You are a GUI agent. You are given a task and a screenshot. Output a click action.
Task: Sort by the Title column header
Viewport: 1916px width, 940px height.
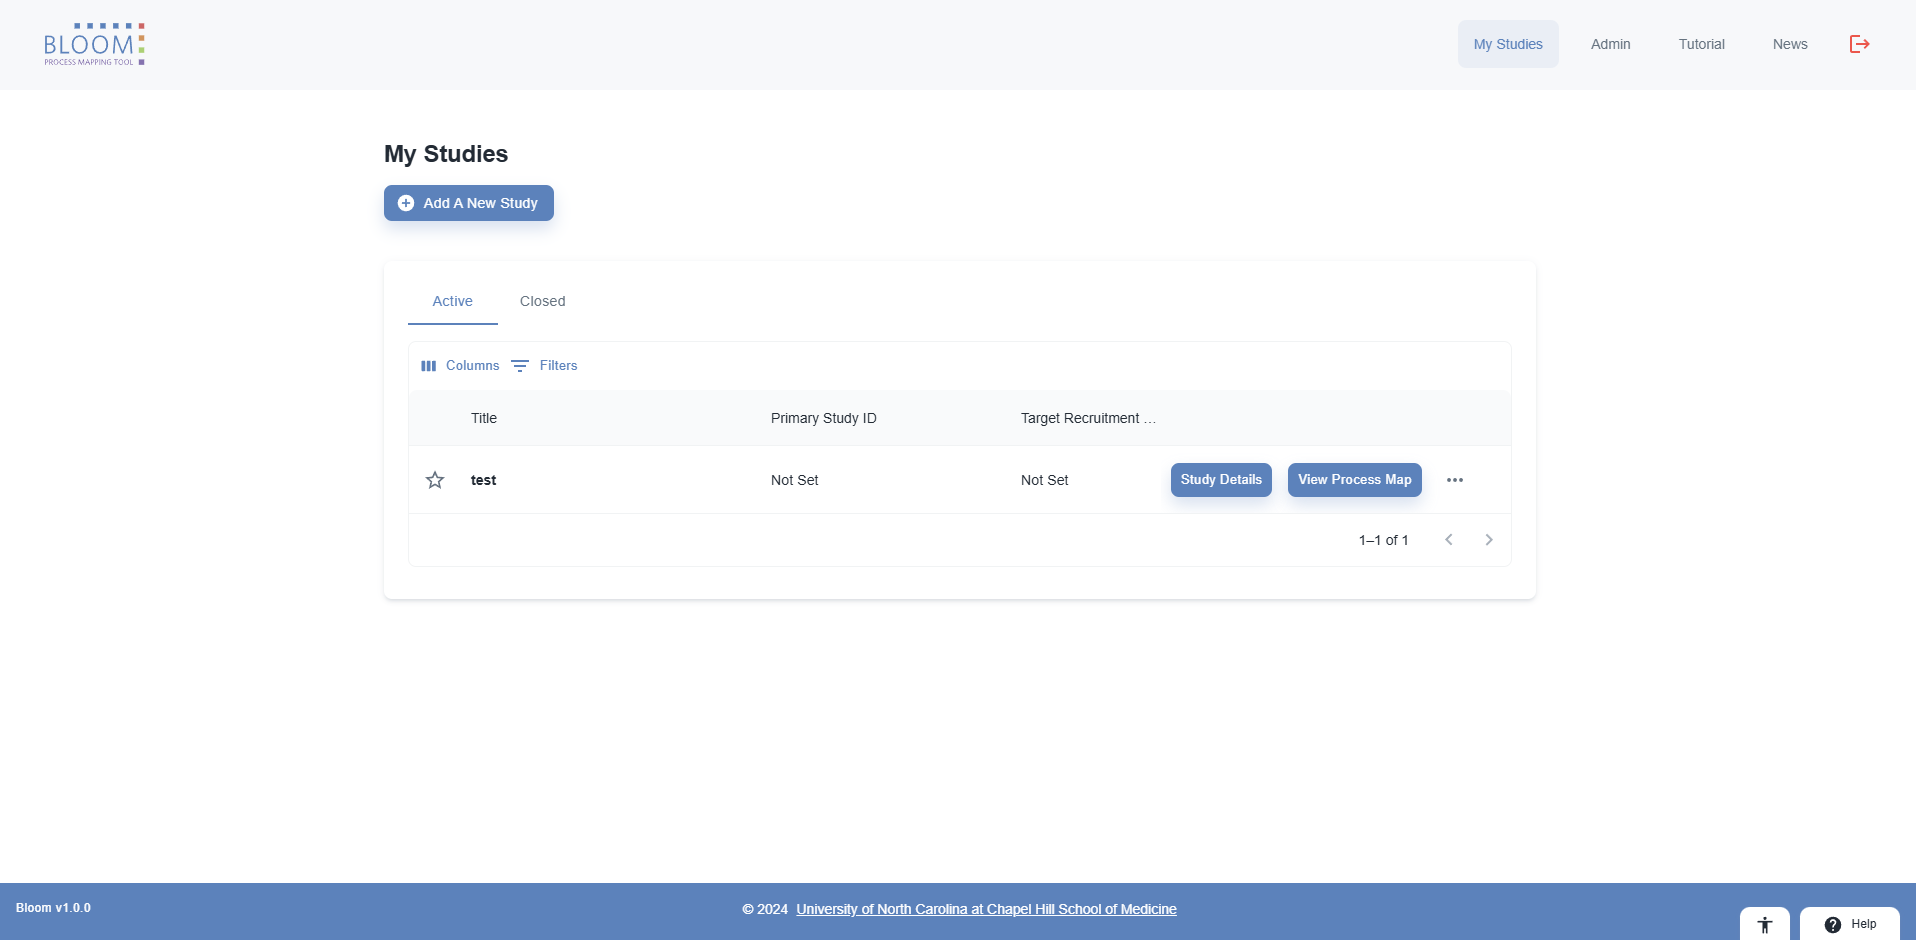[x=484, y=418]
